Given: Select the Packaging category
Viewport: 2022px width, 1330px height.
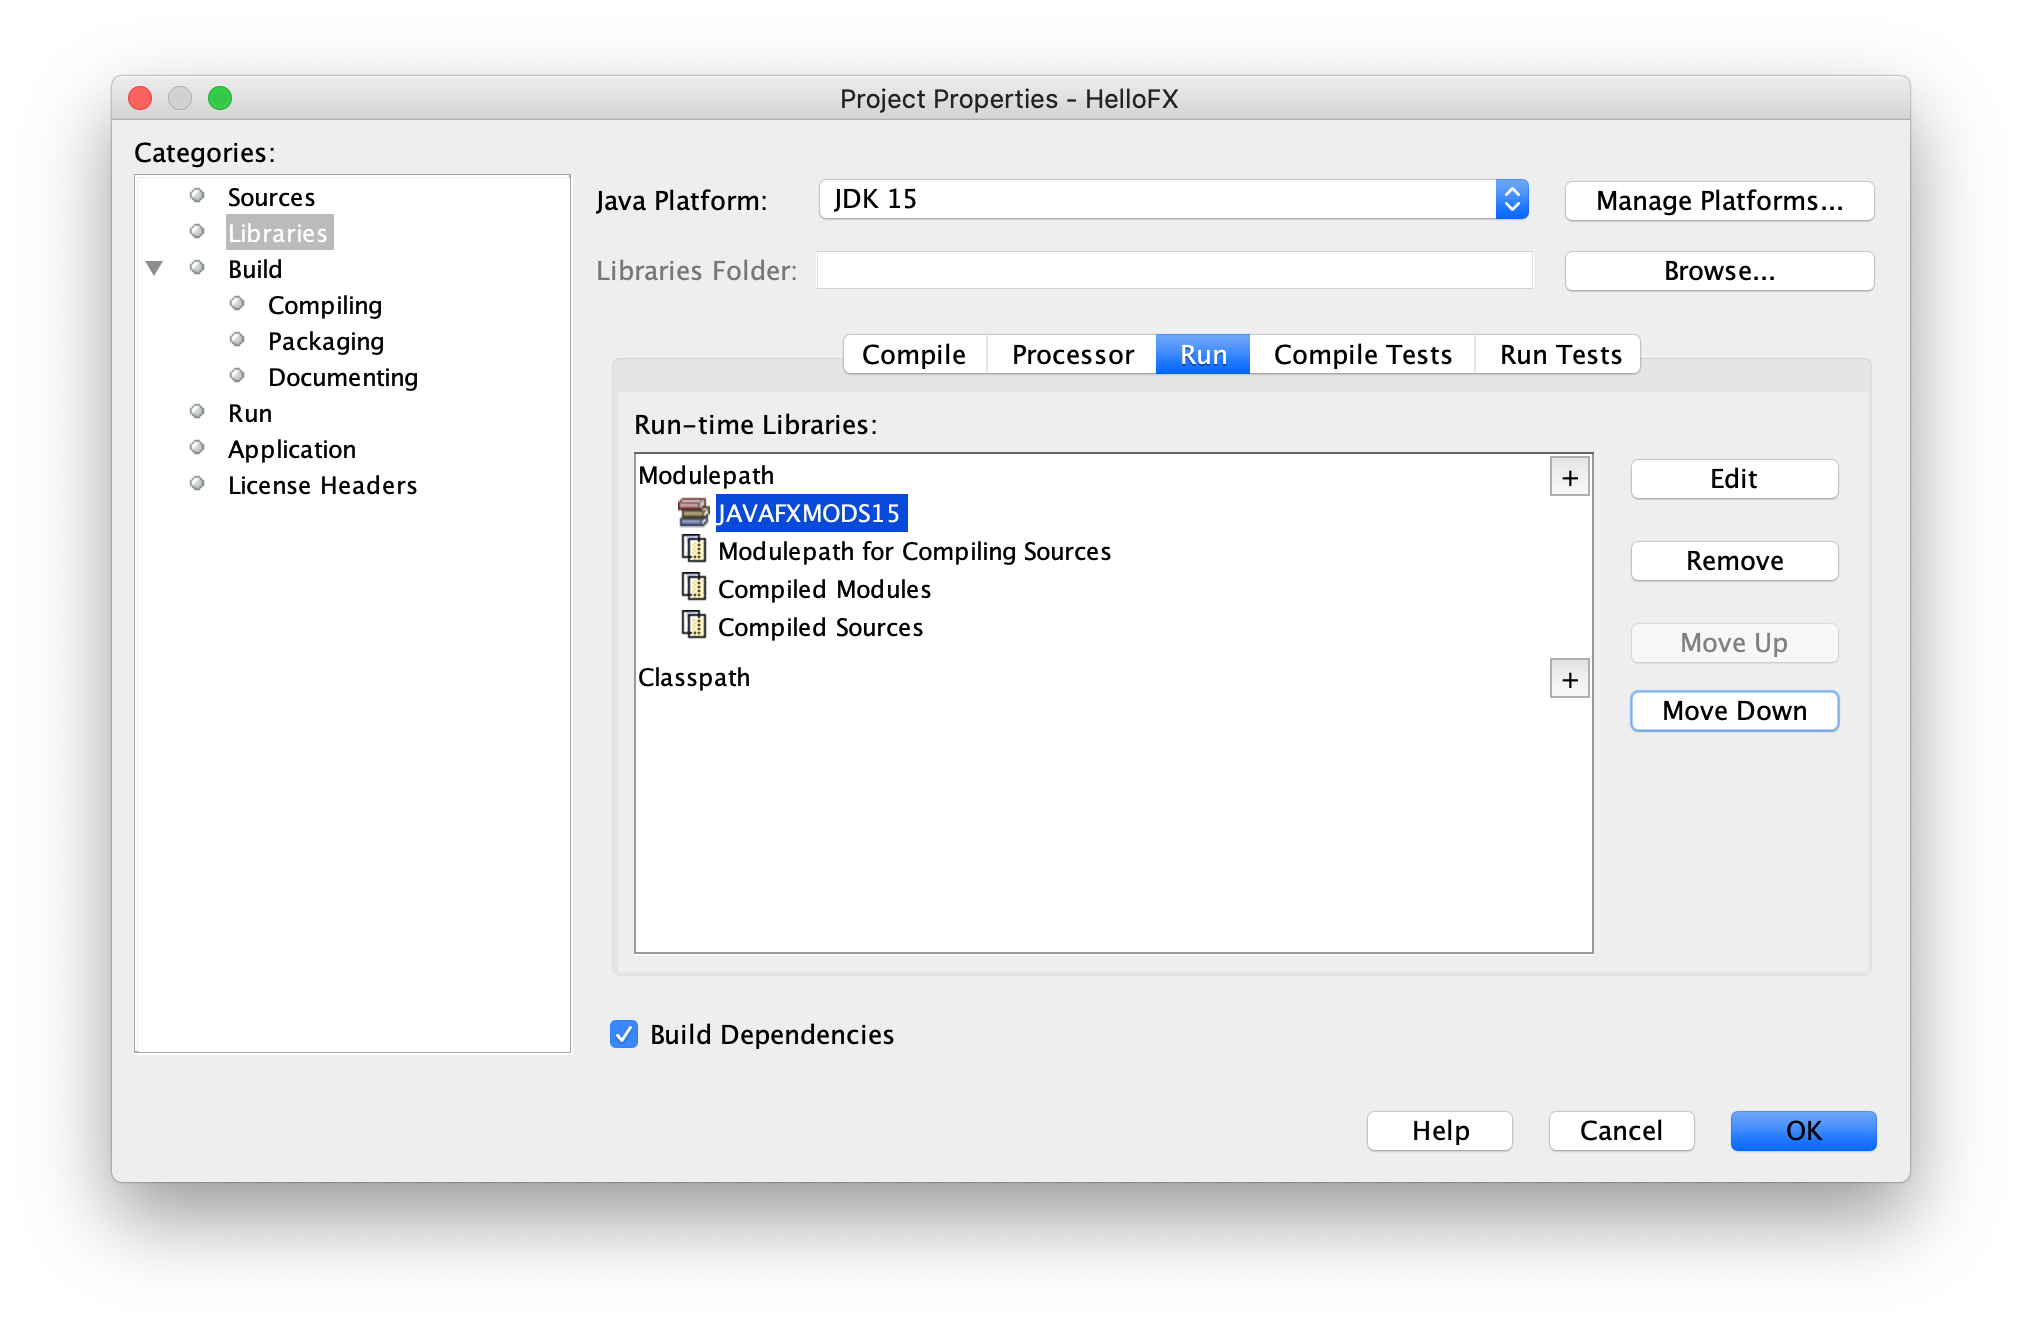Looking at the screenshot, I should click(x=325, y=341).
